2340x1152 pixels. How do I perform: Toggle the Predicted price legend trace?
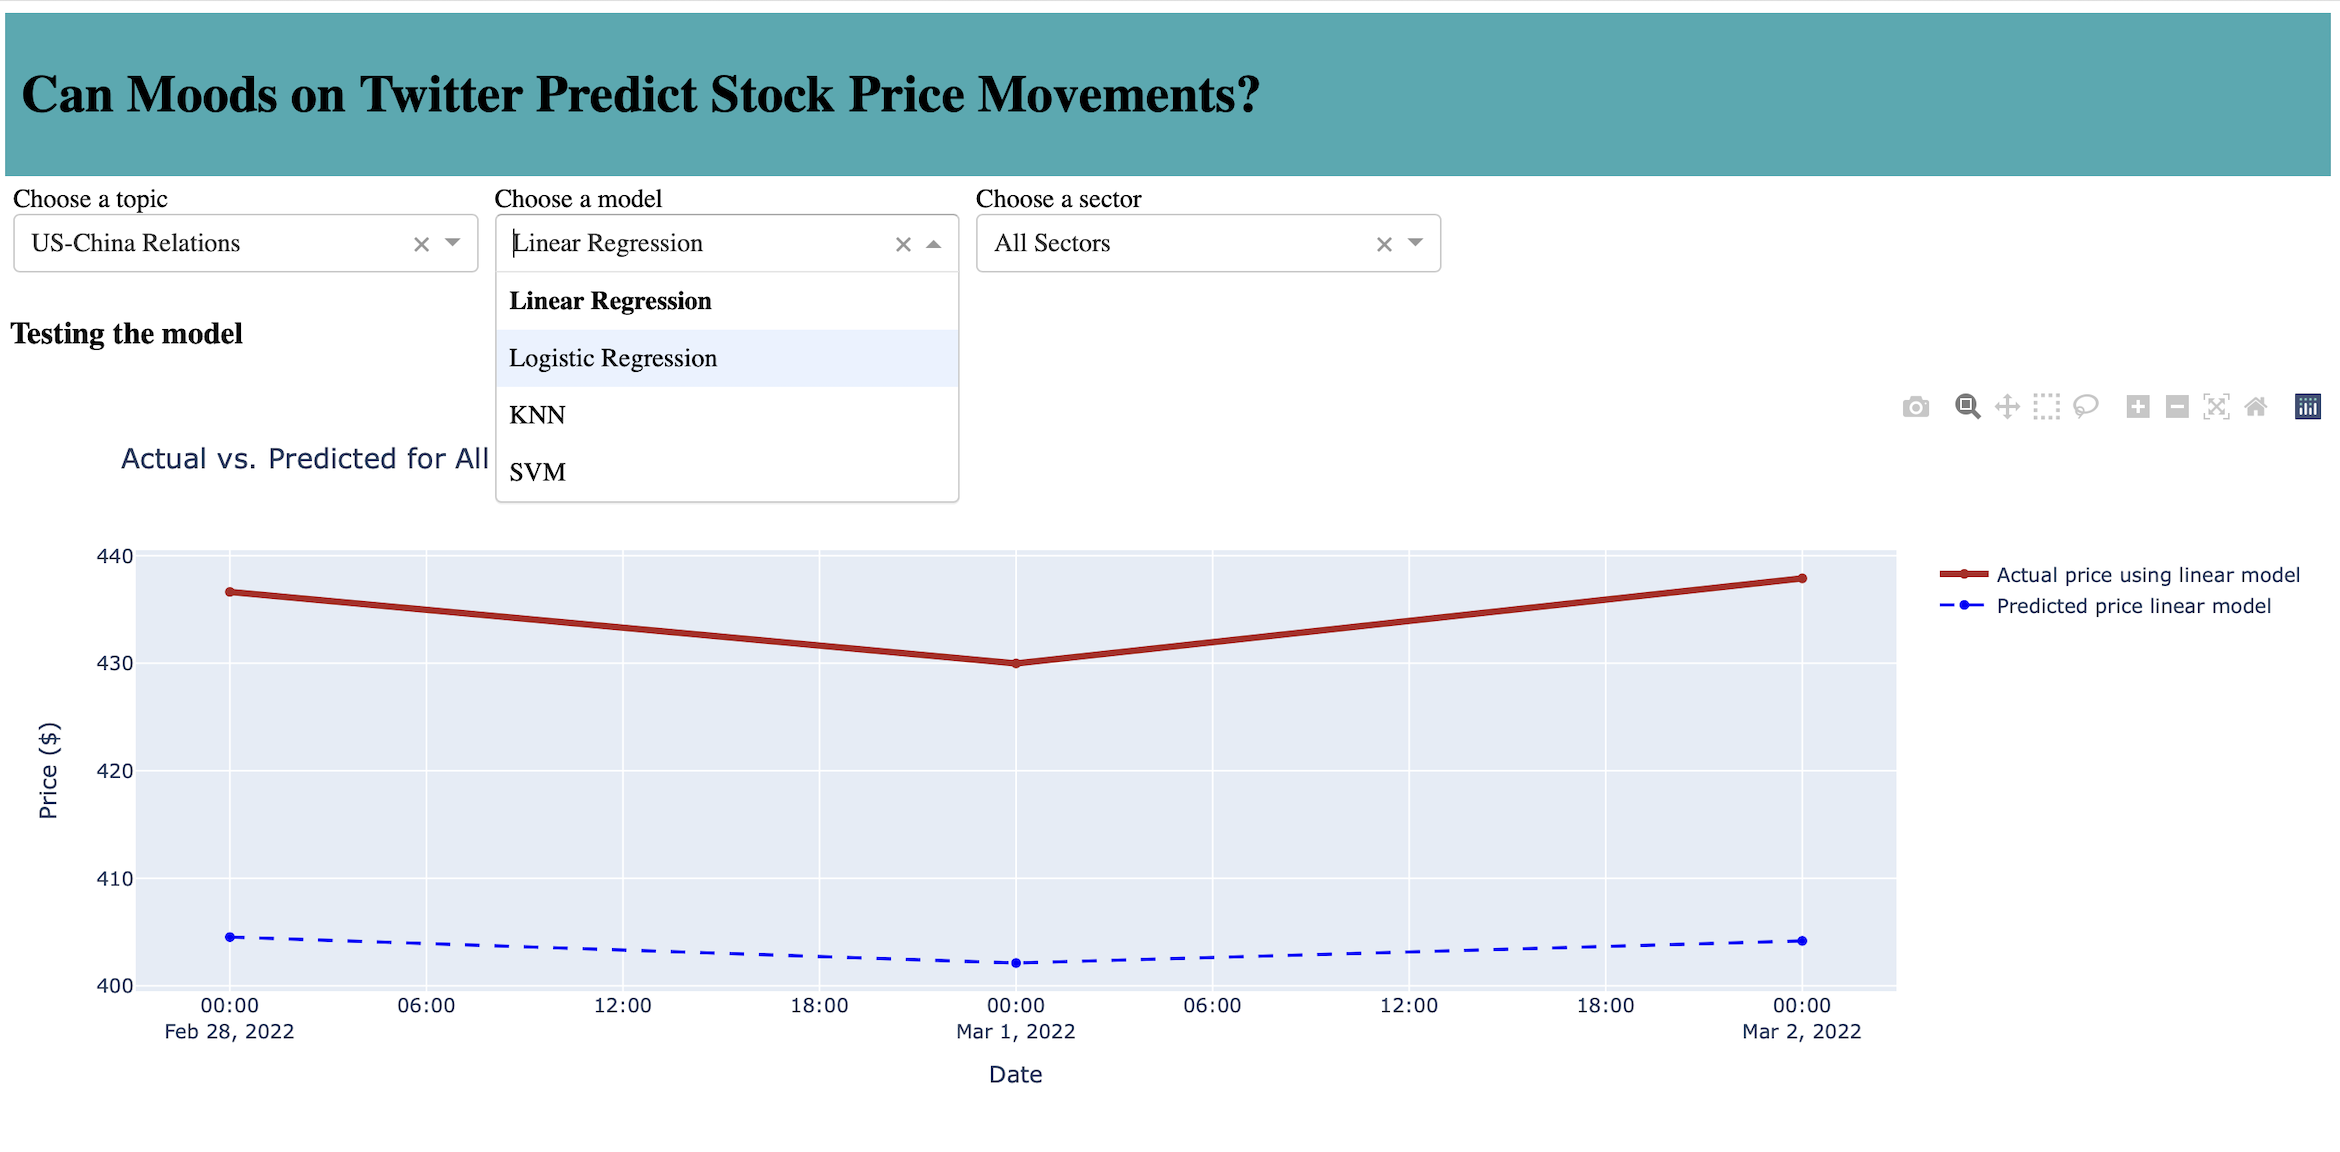[2133, 606]
